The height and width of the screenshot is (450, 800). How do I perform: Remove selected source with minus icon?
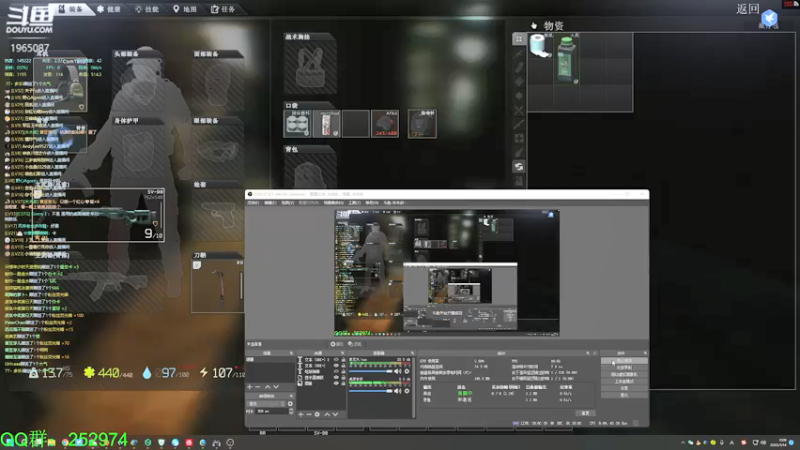tap(309, 414)
